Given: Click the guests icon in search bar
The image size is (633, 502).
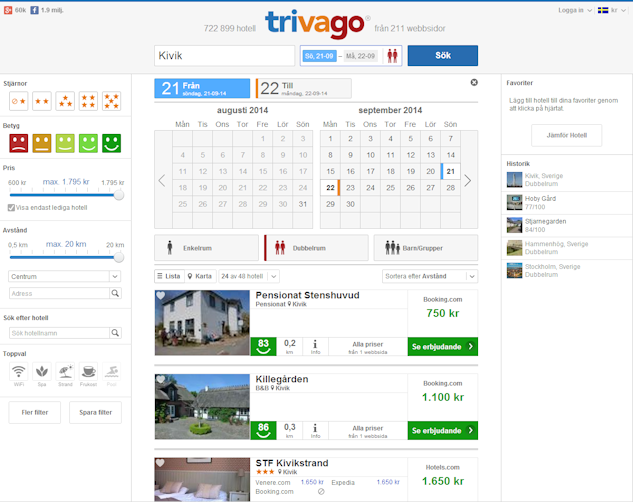Looking at the screenshot, I should click(392, 56).
